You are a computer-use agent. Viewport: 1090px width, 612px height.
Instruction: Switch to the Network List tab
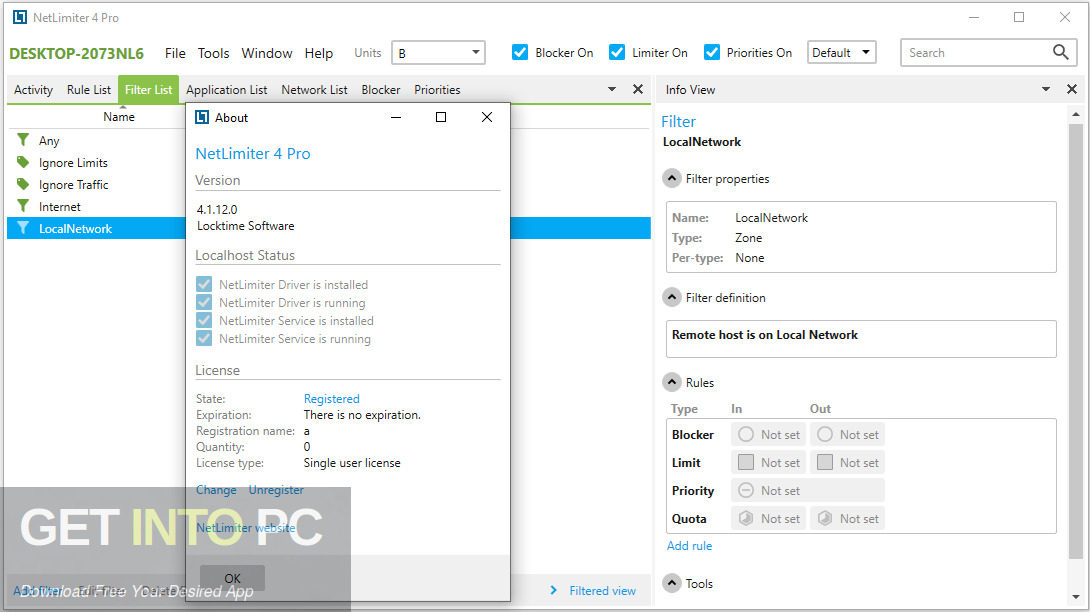click(x=314, y=90)
